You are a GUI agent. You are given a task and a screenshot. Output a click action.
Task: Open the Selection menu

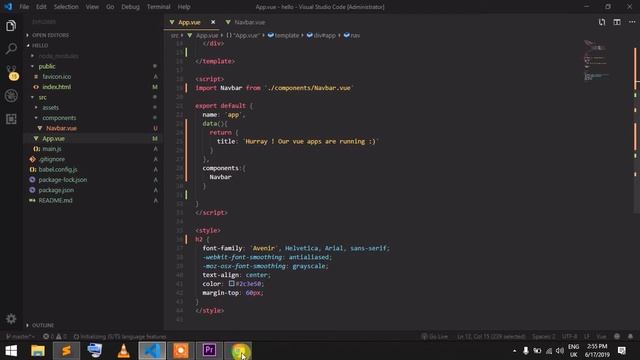(x=66, y=7)
